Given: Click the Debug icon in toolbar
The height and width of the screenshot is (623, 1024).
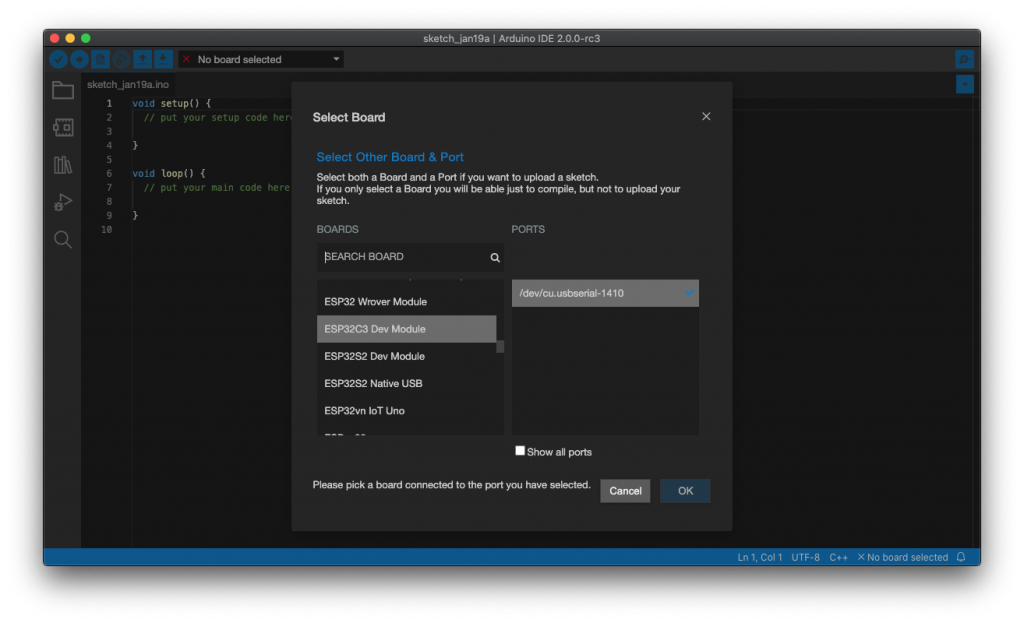Looking at the screenshot, I should coord(121,59).
